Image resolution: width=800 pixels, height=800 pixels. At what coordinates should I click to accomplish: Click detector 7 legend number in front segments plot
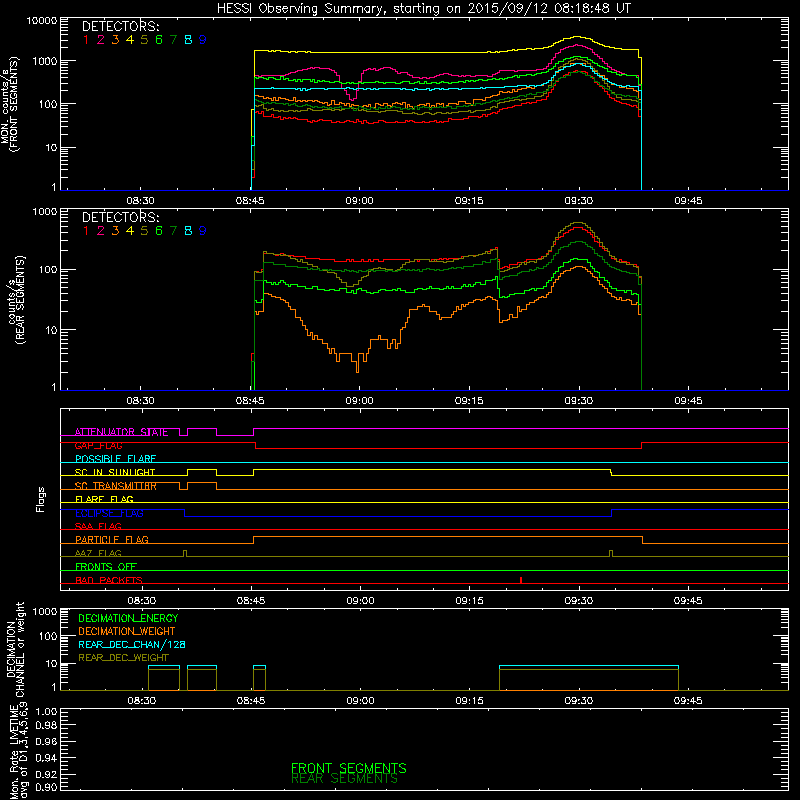(173, 40)
